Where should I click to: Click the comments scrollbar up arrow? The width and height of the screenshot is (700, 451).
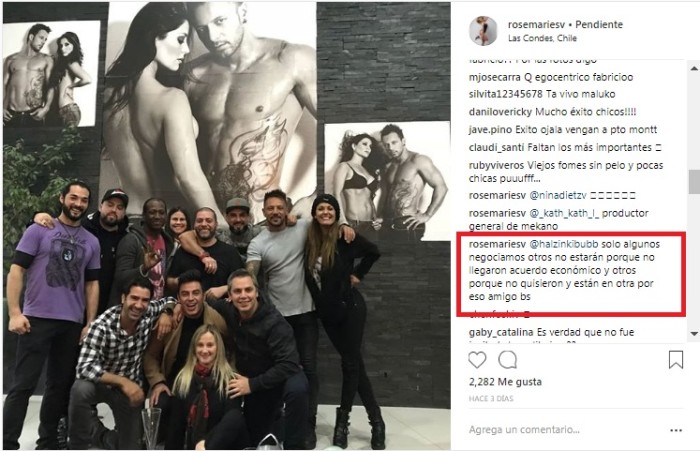[x=694, y=68]
